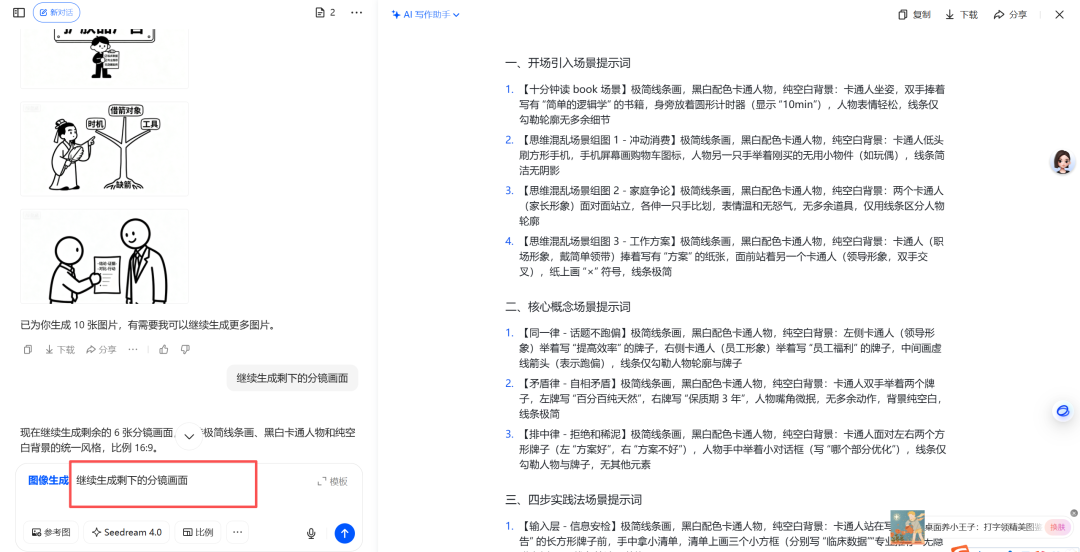The height and width of the screenshot is (552, 1080).
Task: Download the generated images via chat 下载
Action: tap(60, 349)
